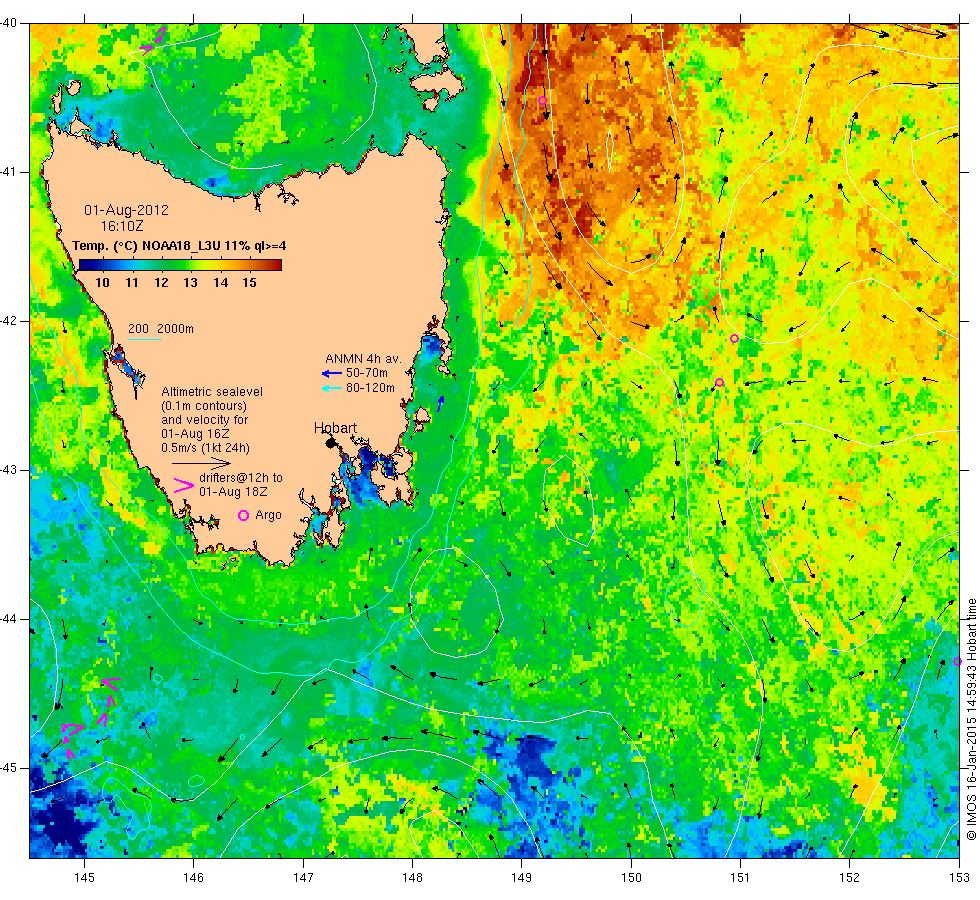This screenshot has height=900, width=980.
Task: Click the Argo legend label
Action: (268, 515)
